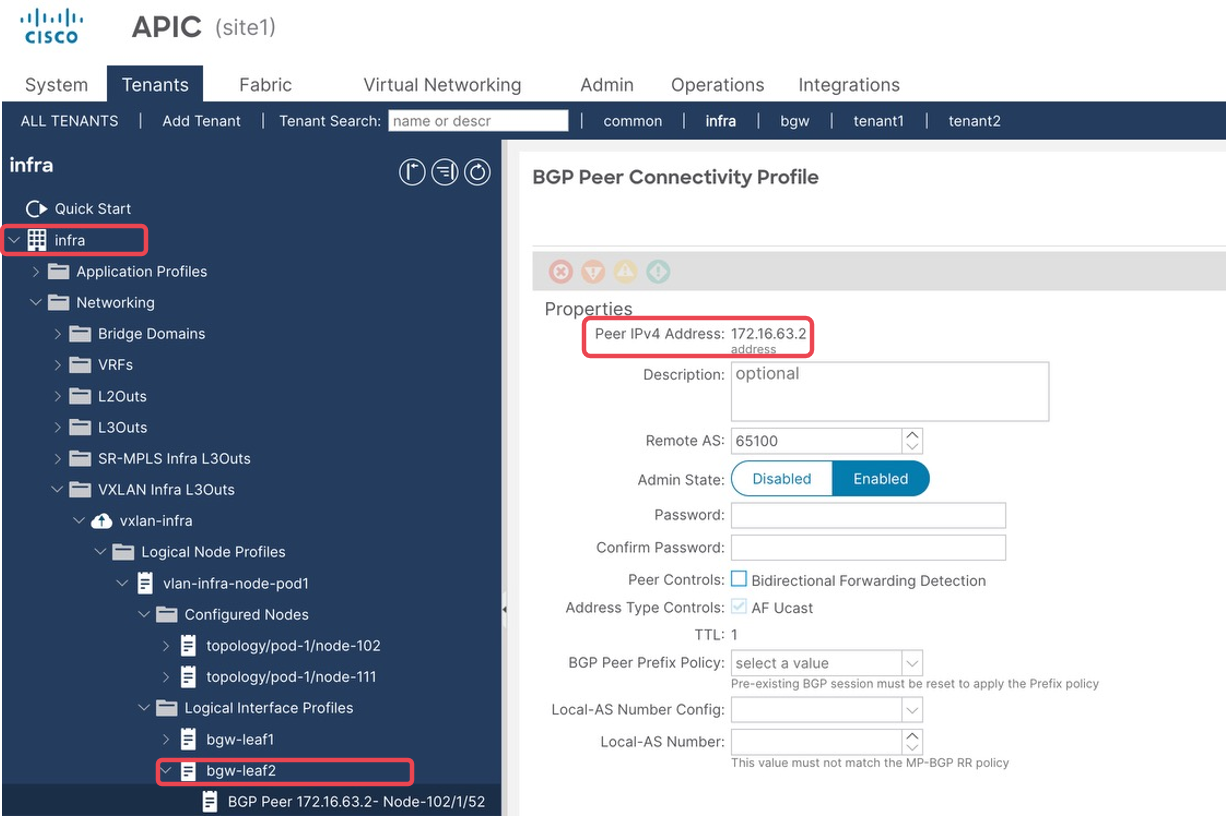Set Admin State to Disabled

pyautogui.click(x=782, y=479)
